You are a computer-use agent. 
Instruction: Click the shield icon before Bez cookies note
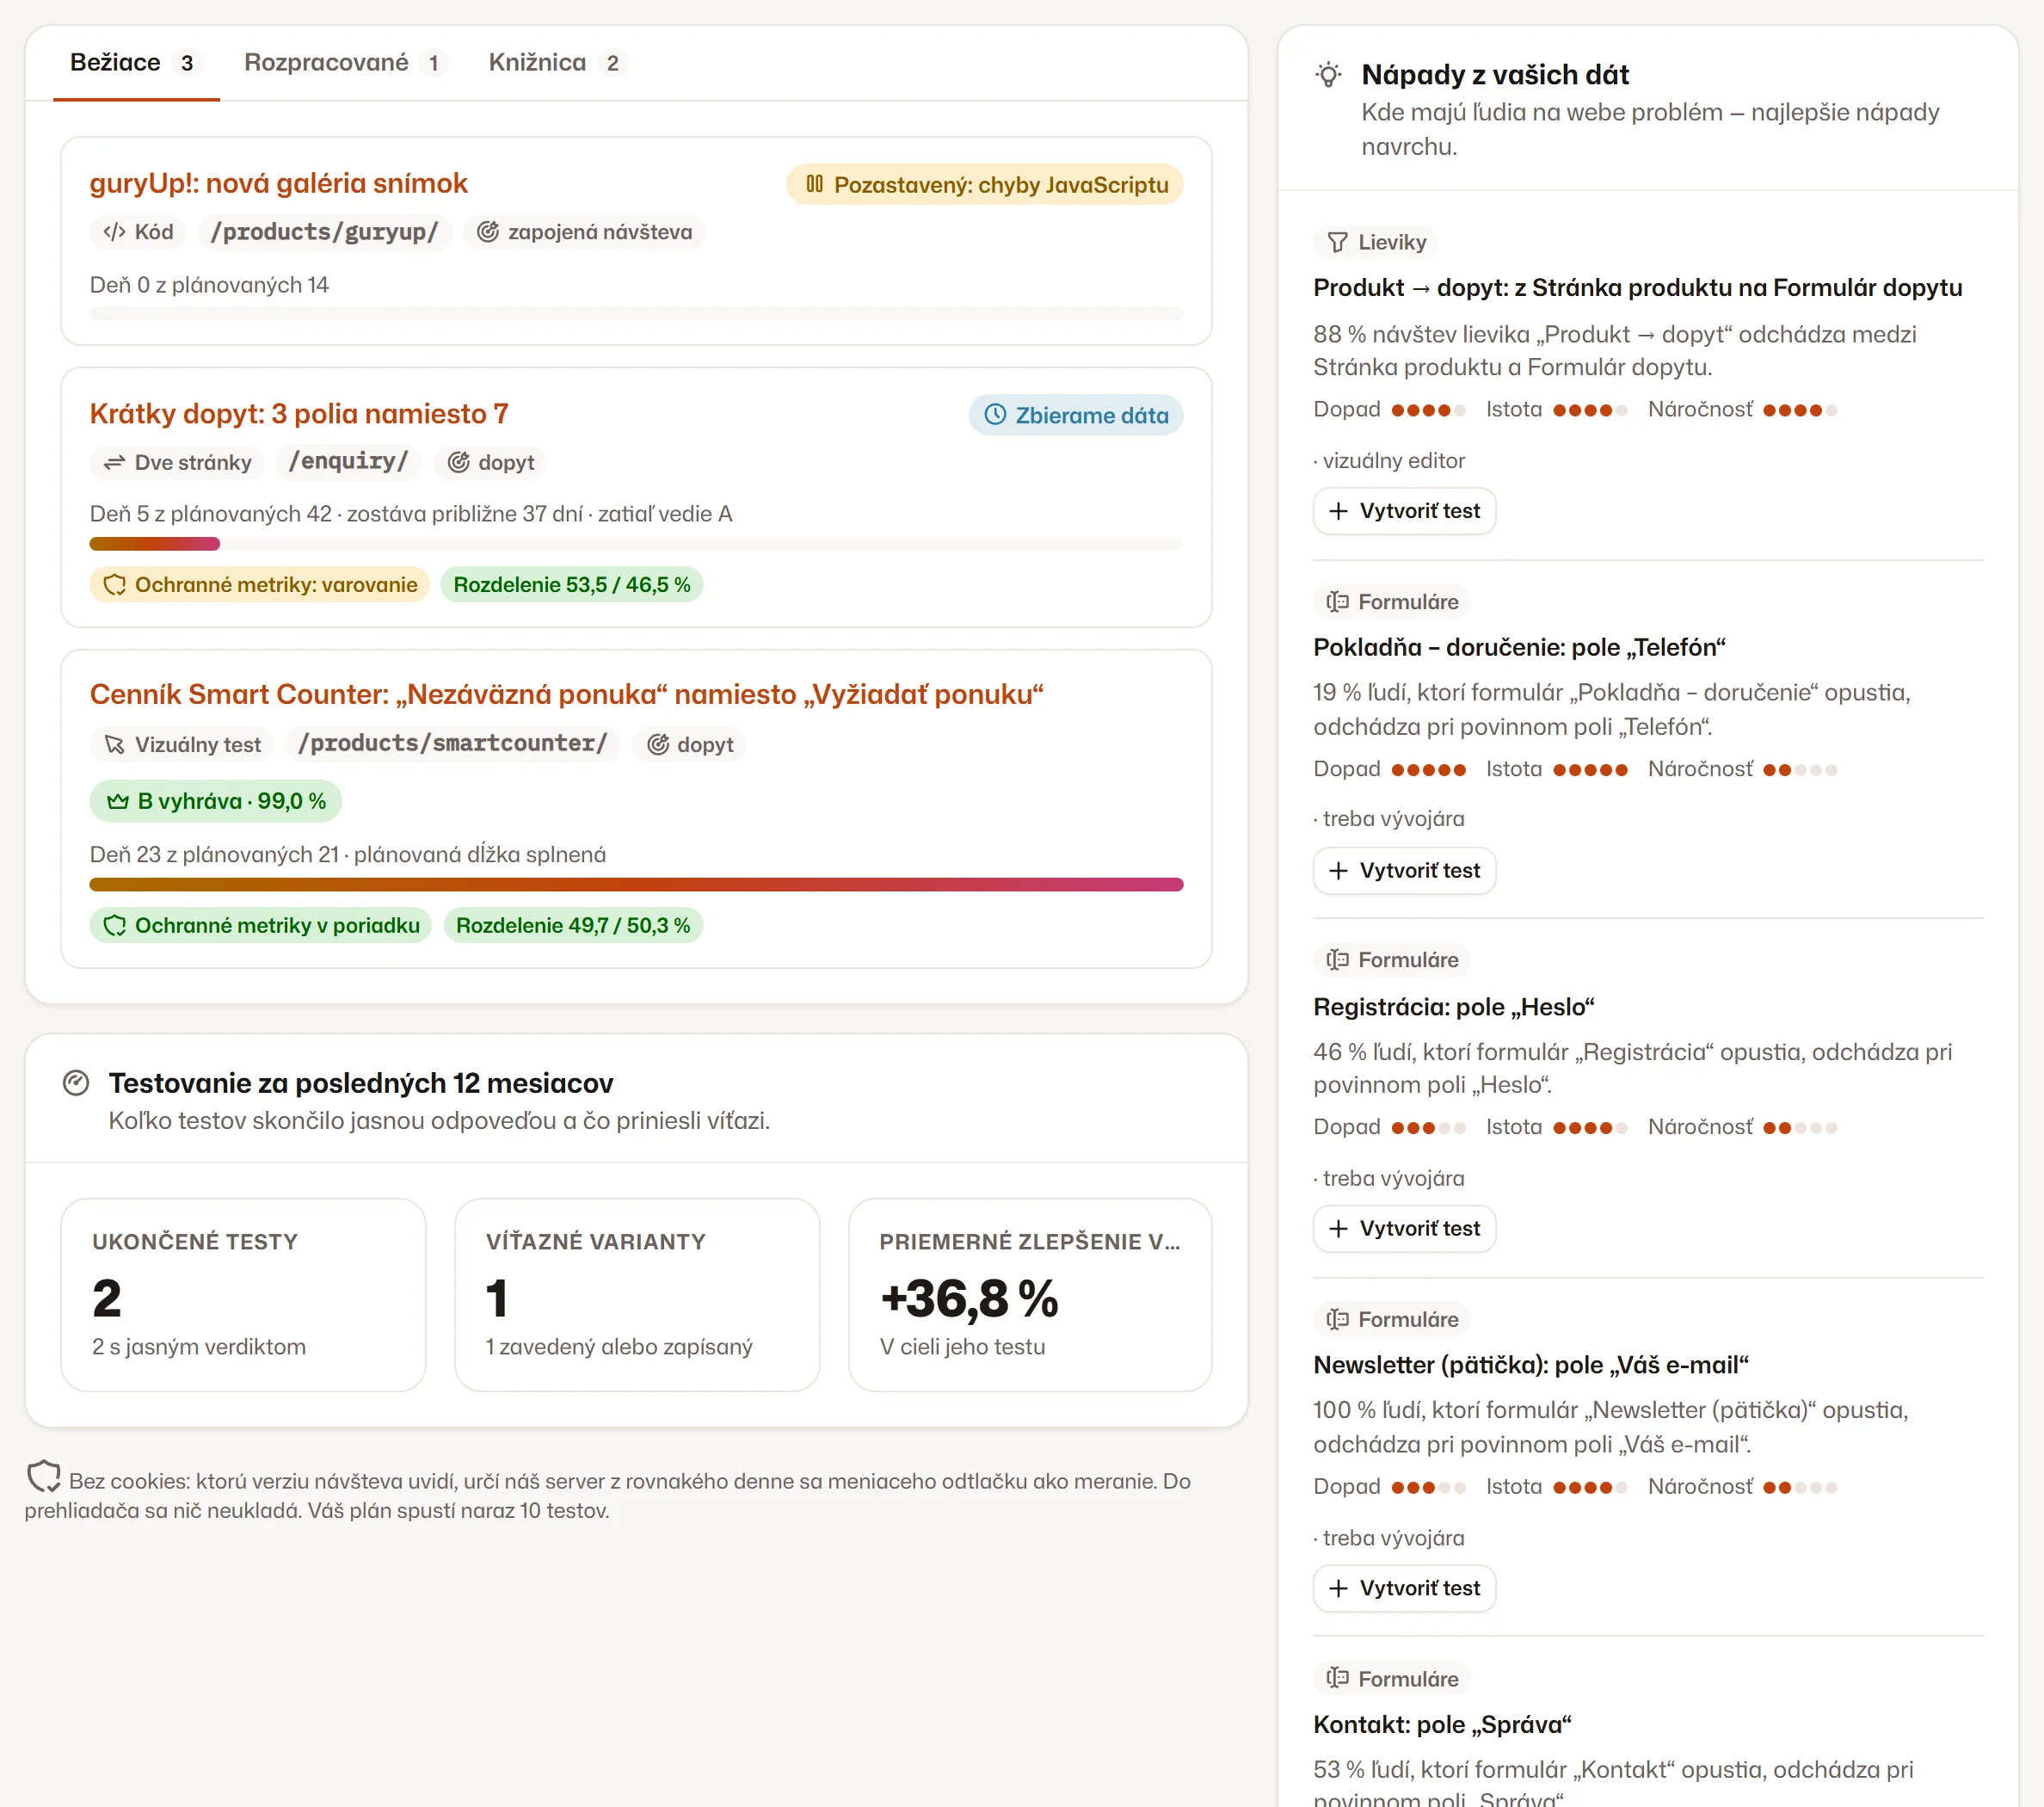pyautogui.click(x=43, y=1477)
